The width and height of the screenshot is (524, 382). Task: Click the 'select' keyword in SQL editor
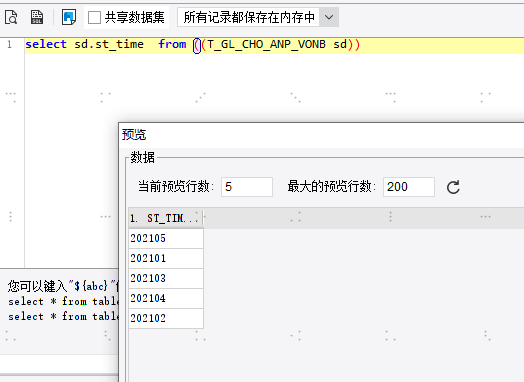[x=46, y=44]
